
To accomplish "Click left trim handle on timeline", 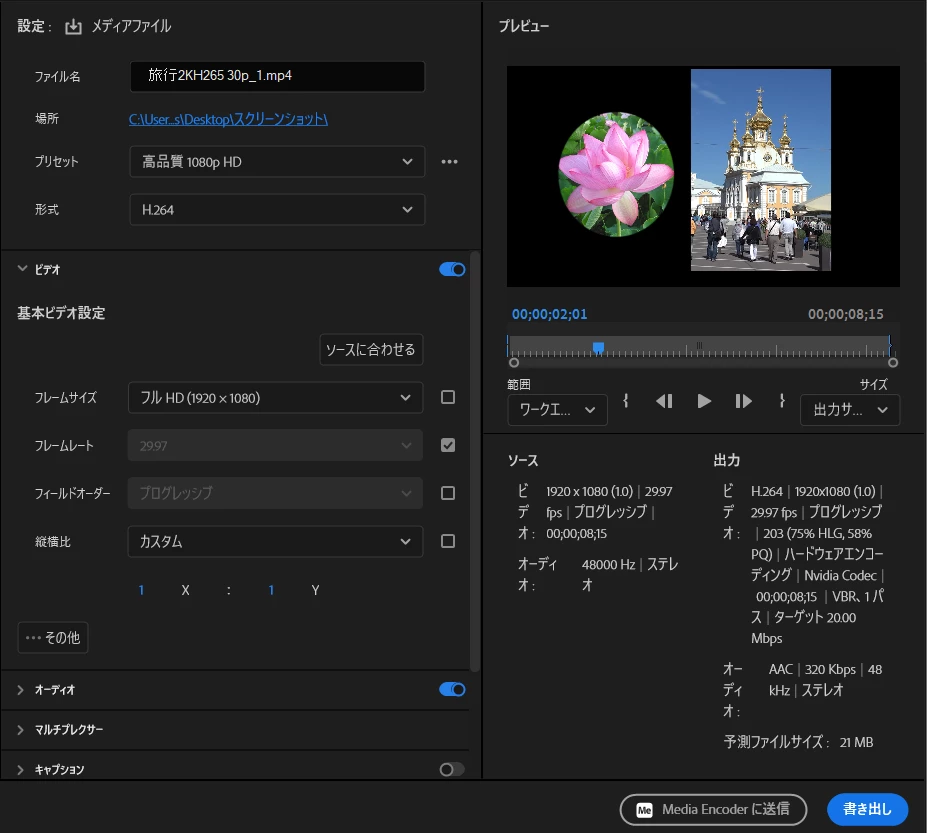I will click(x=514, y=362).
